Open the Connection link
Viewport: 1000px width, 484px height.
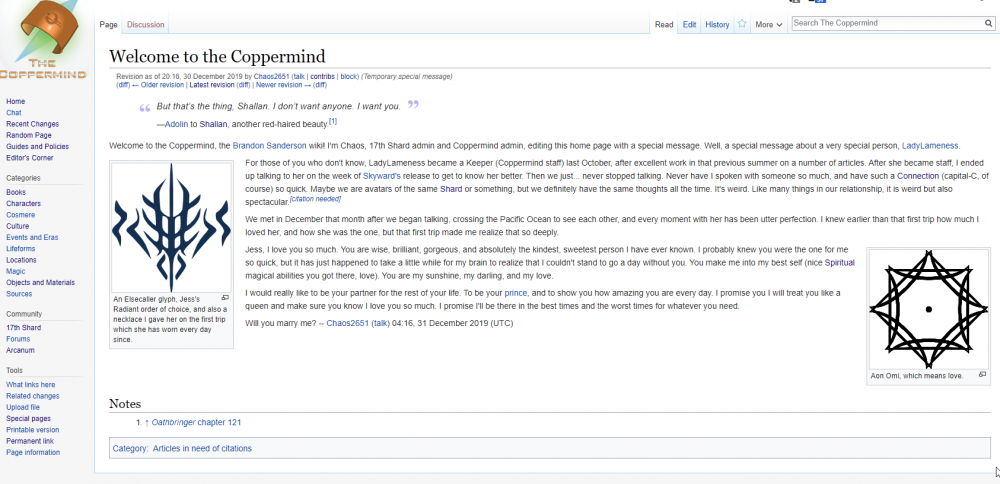tap(918, 175)
